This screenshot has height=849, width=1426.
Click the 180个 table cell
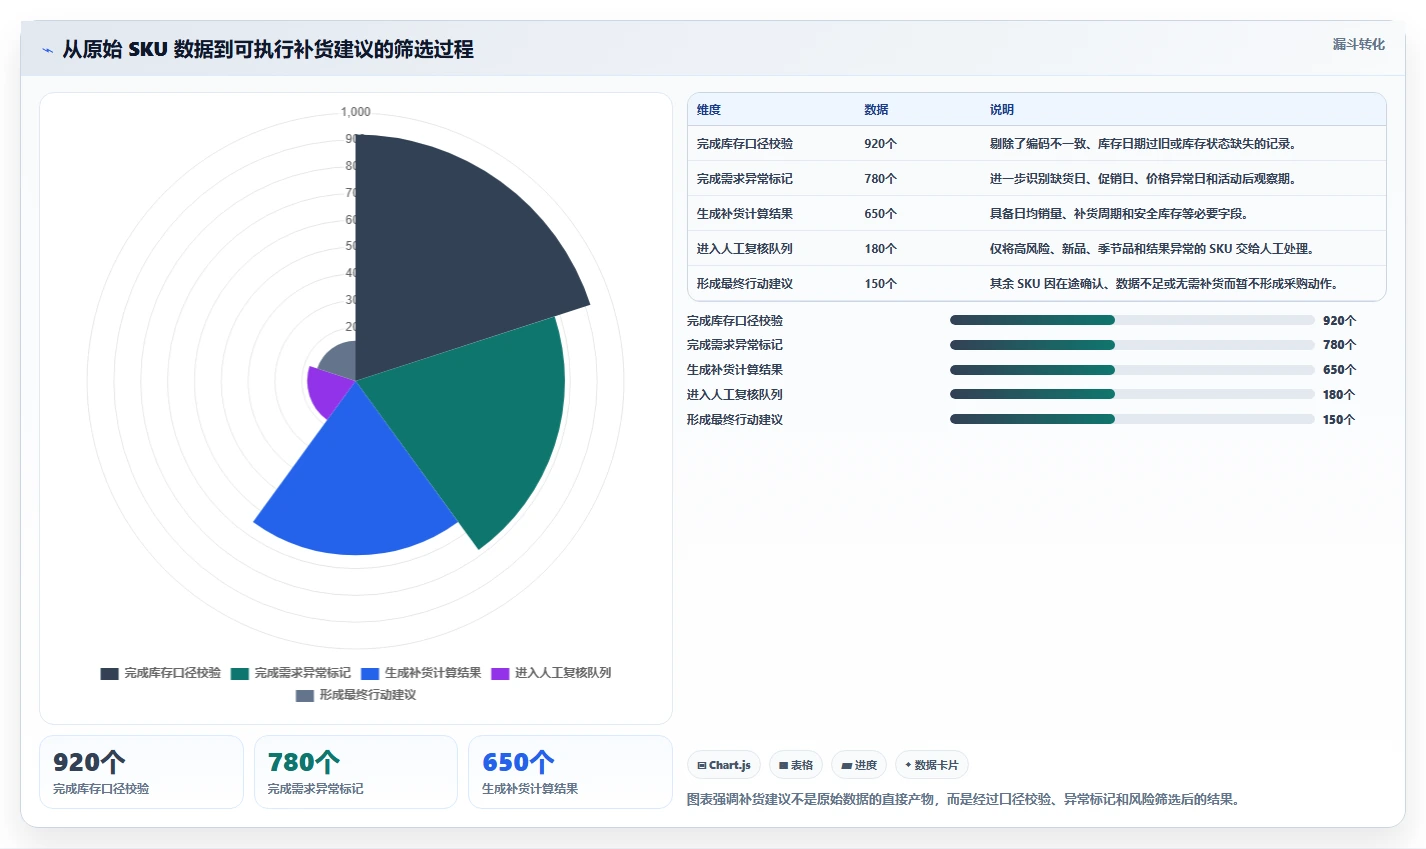[x=881, y=249]
